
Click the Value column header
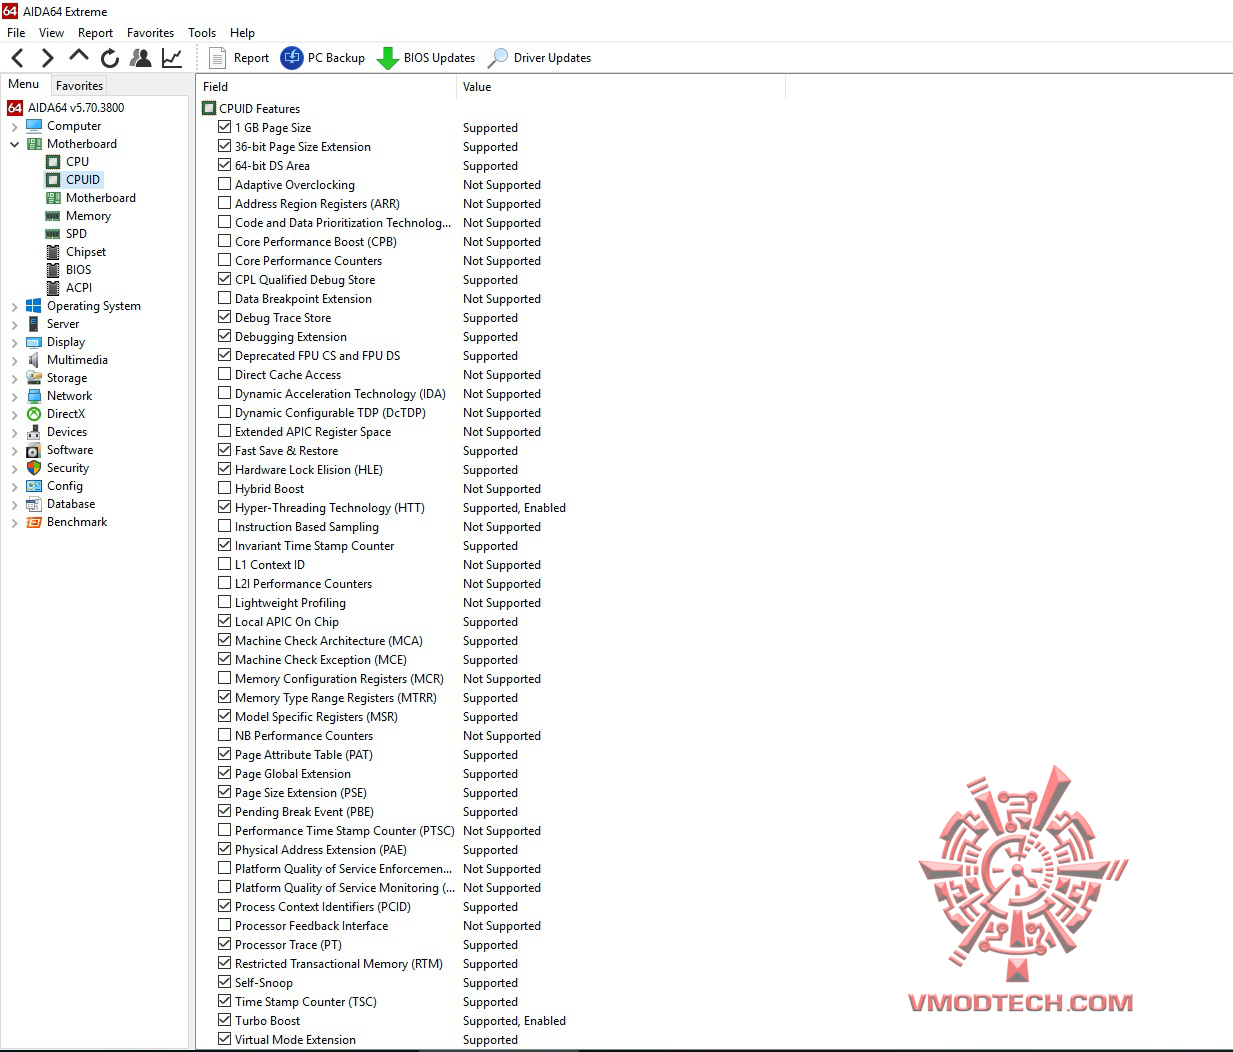[620, 87]
